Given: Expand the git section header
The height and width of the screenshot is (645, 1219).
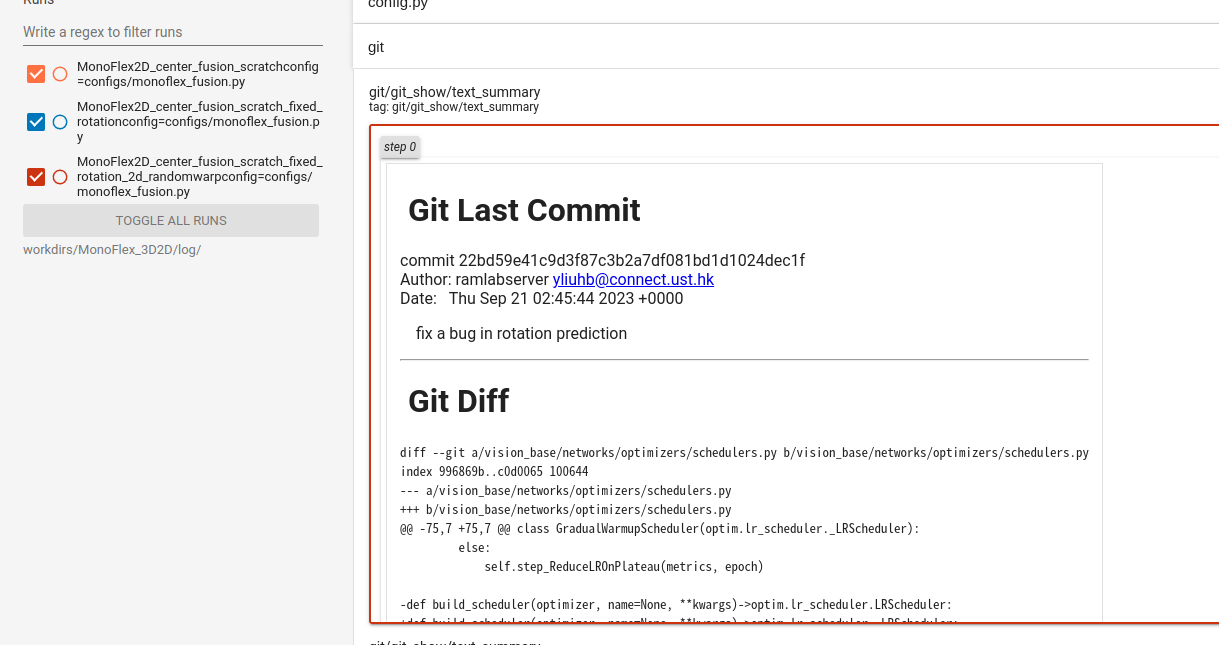Looking at the screenshot, I should 786,47.
